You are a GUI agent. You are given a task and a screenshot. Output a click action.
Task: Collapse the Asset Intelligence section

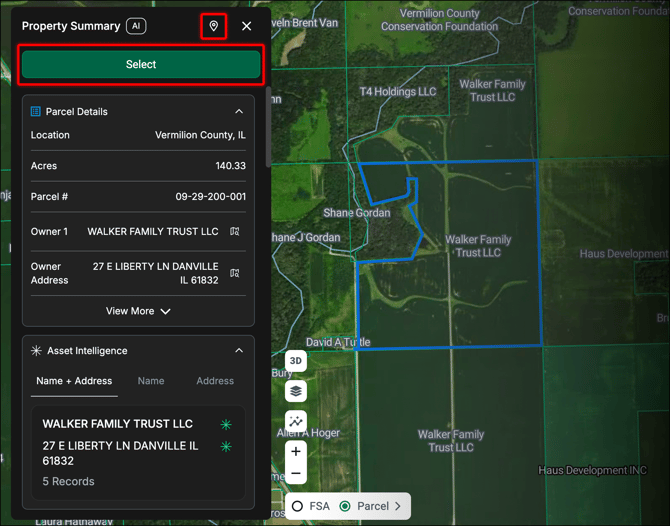click(x=239, y=351)
